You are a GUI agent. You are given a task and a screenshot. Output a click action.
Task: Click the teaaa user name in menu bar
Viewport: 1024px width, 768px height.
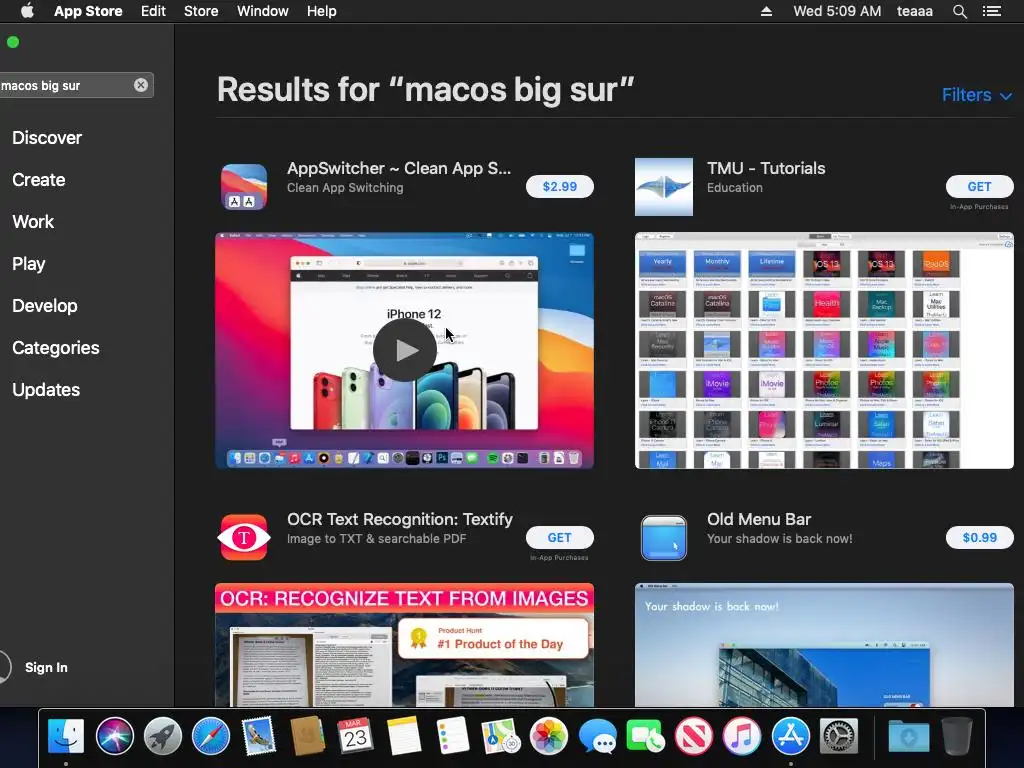click(x=914, y=11)
